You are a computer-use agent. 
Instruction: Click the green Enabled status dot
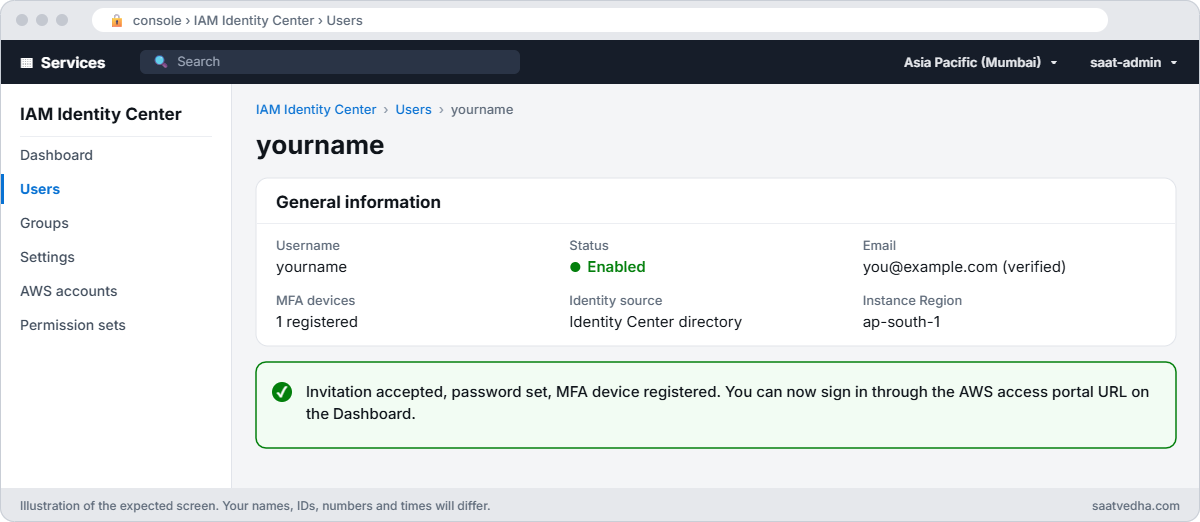[x=575, y=267]
